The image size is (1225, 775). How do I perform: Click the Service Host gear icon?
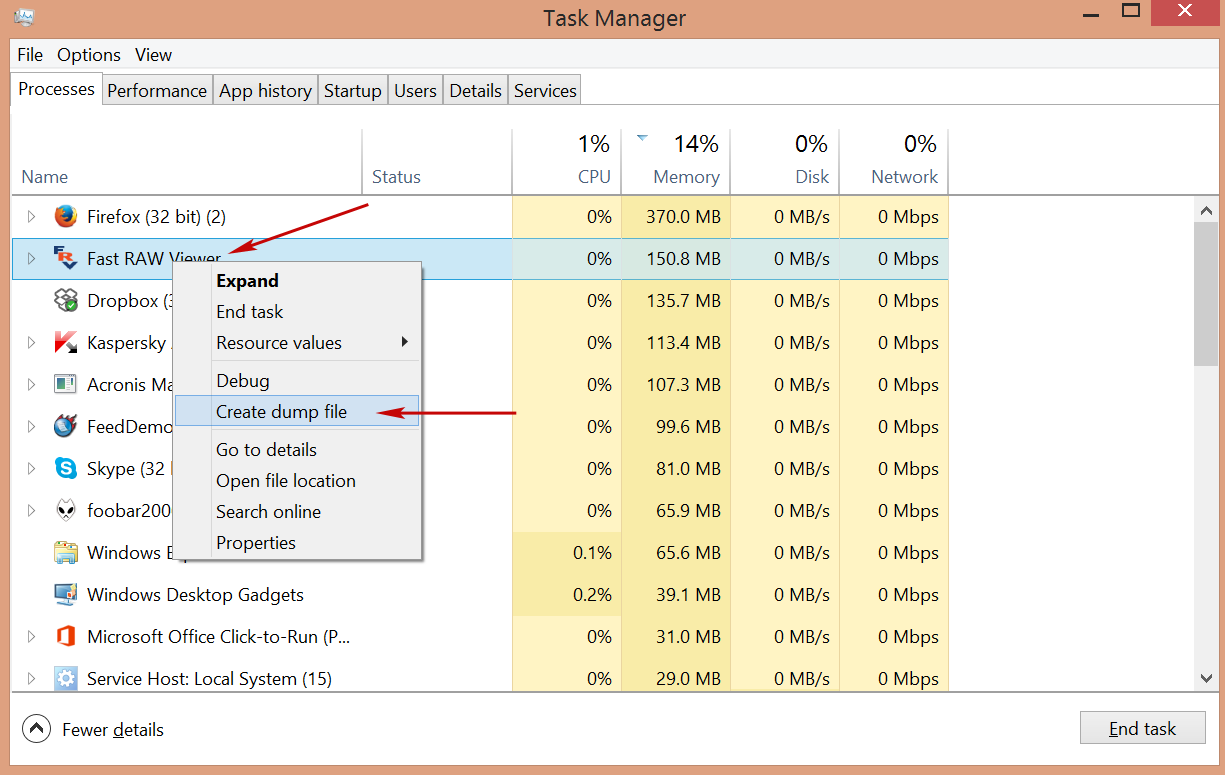pos(66,679)
